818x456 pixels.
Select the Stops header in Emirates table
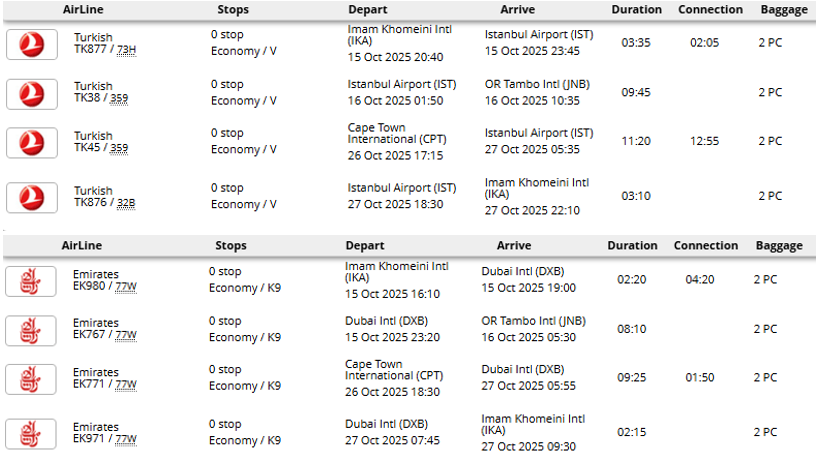pyautogui.click(x=231, y=245)
